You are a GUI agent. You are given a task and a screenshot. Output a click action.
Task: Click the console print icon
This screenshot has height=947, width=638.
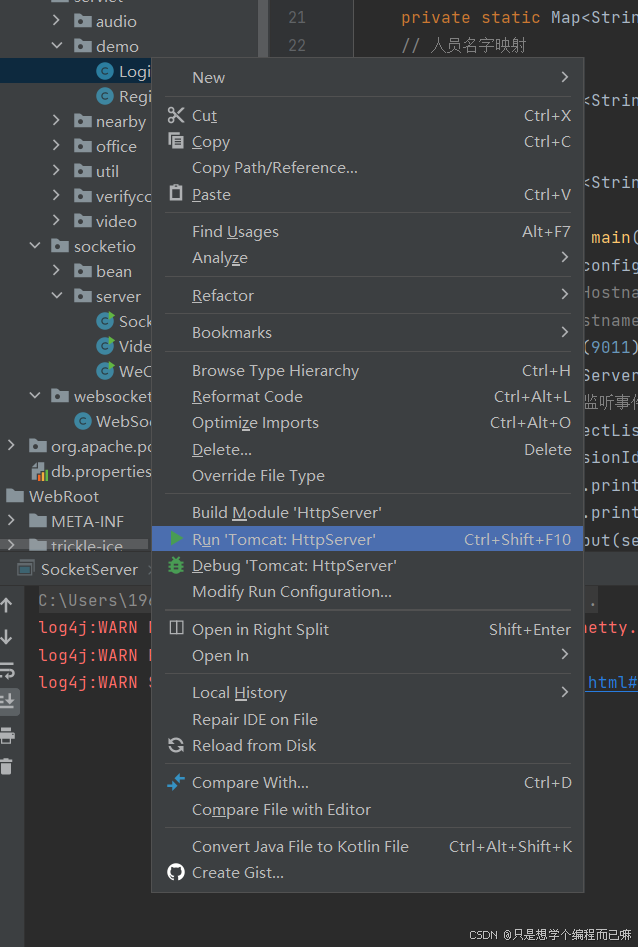pos(7,735)
